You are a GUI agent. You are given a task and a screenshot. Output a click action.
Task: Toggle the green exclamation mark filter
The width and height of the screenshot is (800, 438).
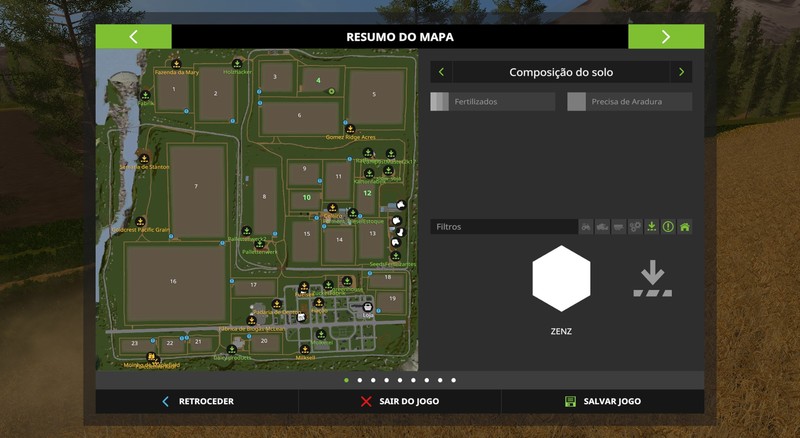[x=668, y=227]
